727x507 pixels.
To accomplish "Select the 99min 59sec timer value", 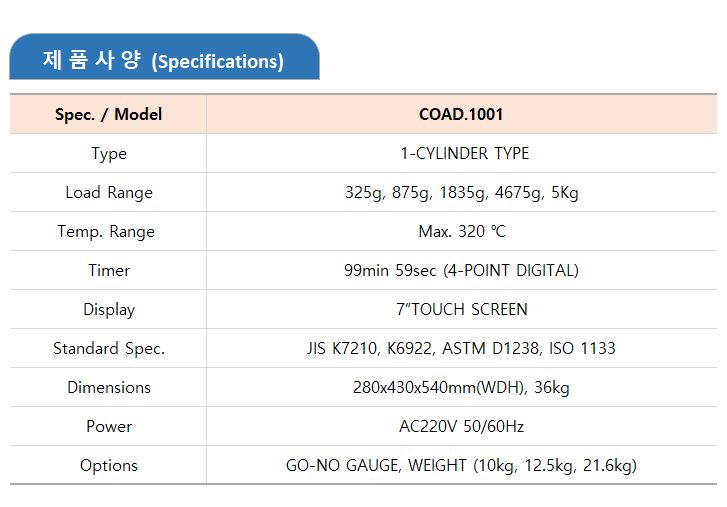I will pyautogui.click(x=461, y=270).
